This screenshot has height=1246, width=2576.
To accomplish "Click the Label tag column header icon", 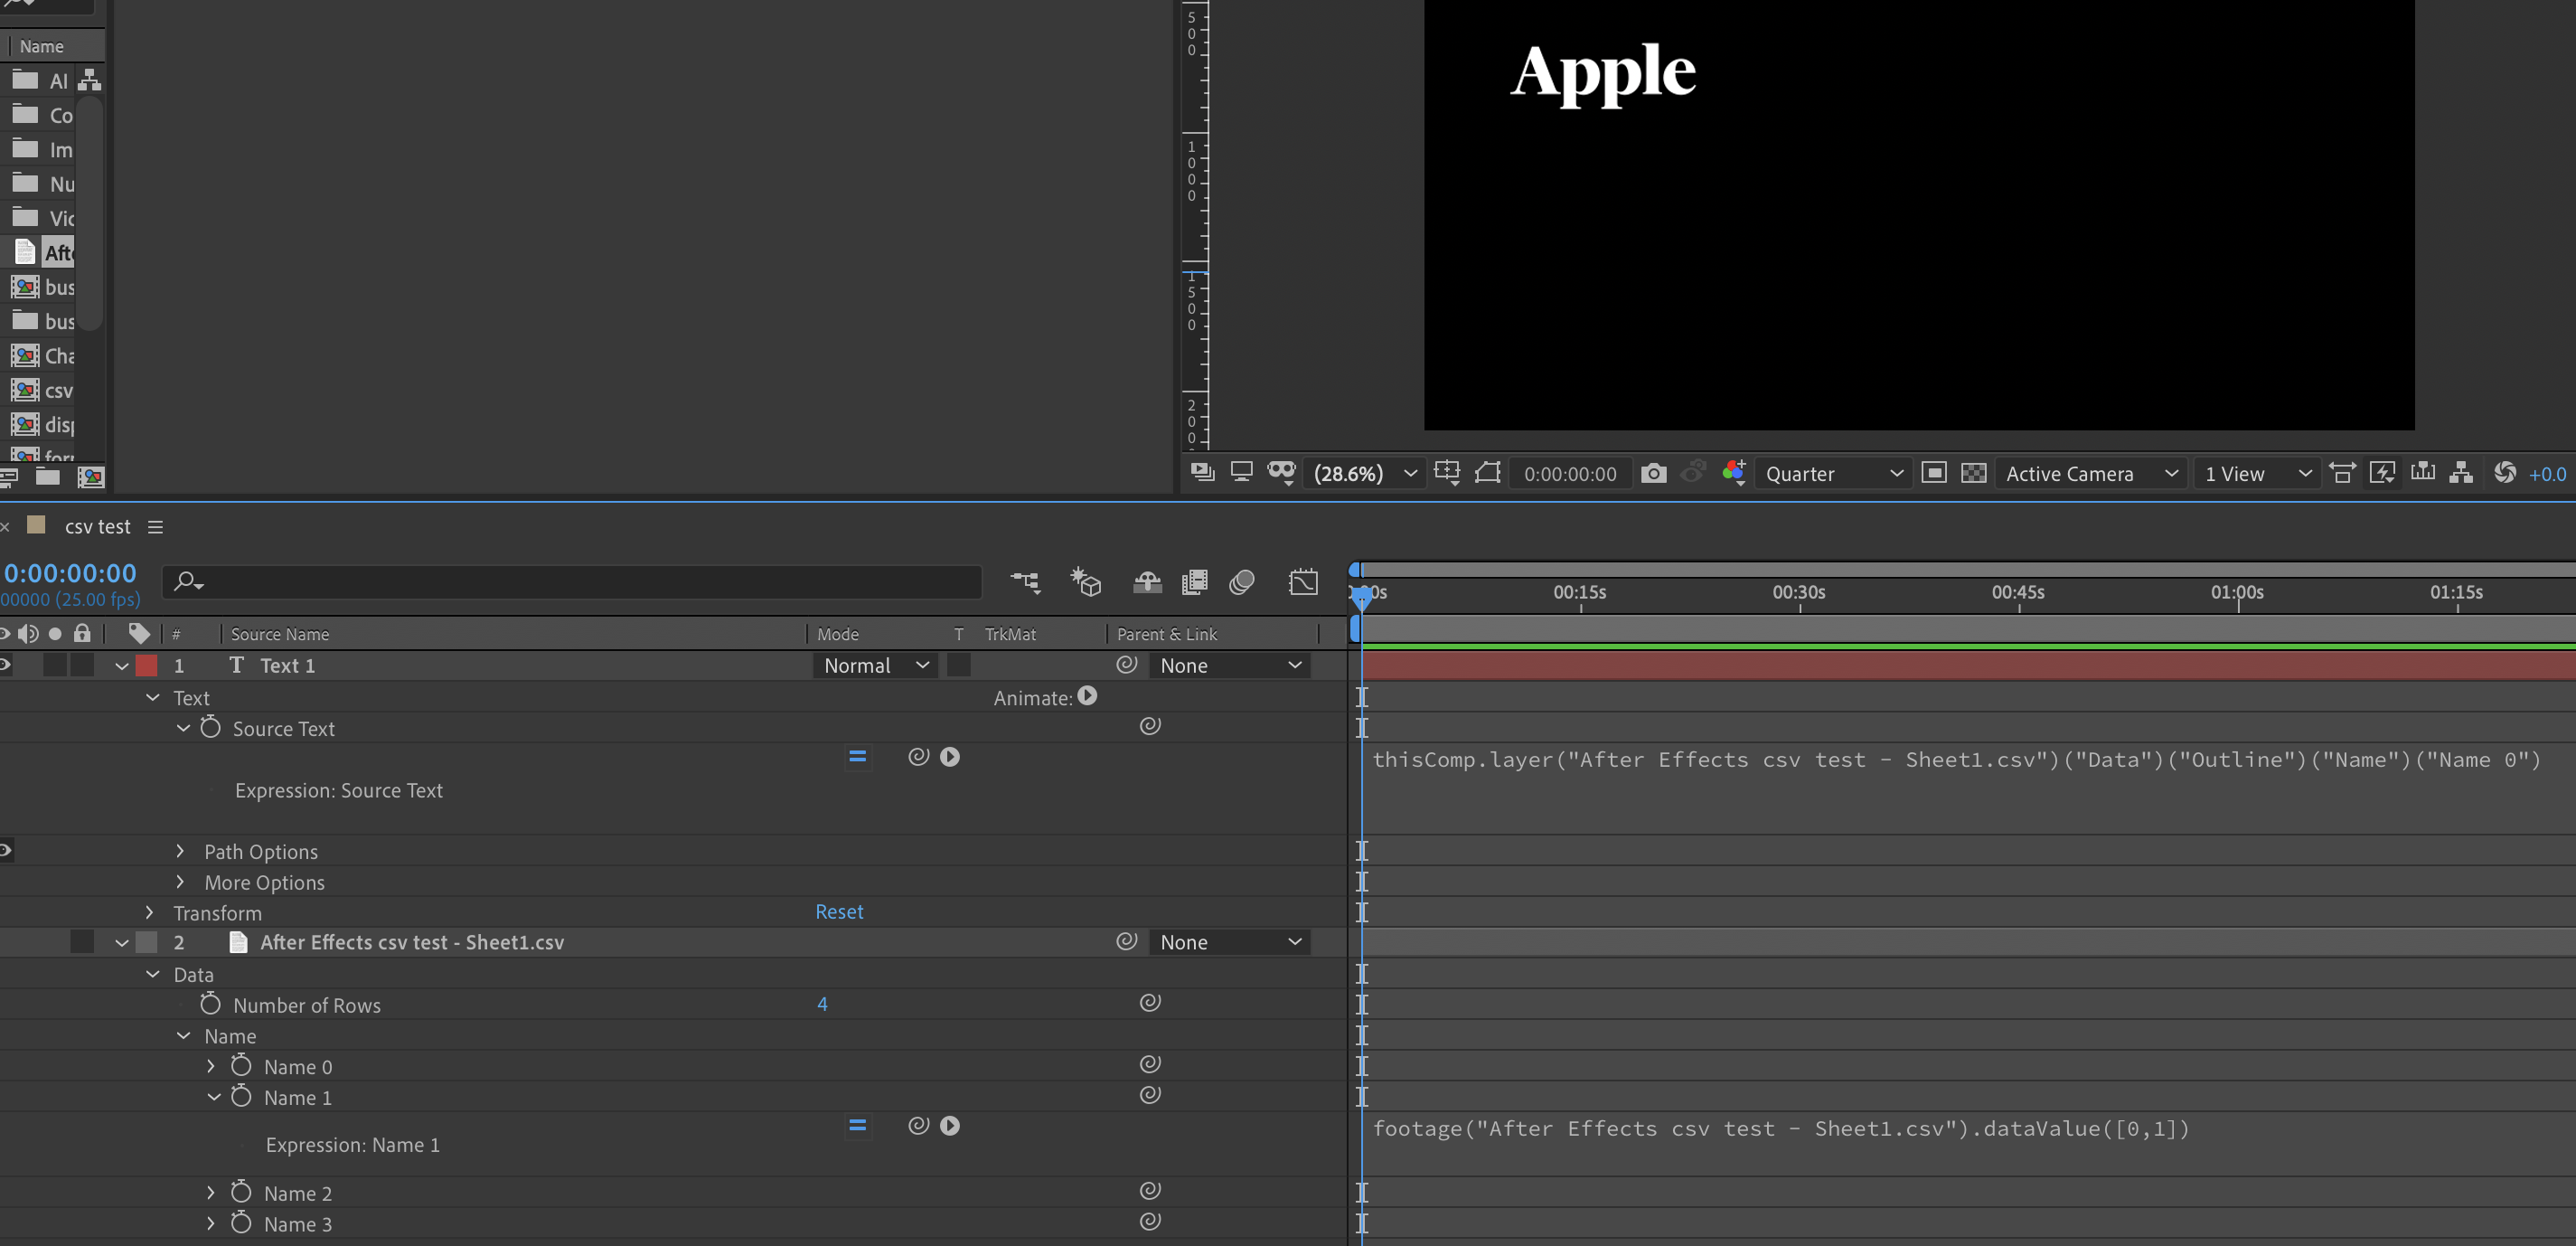I will click(x=139, y=633).
